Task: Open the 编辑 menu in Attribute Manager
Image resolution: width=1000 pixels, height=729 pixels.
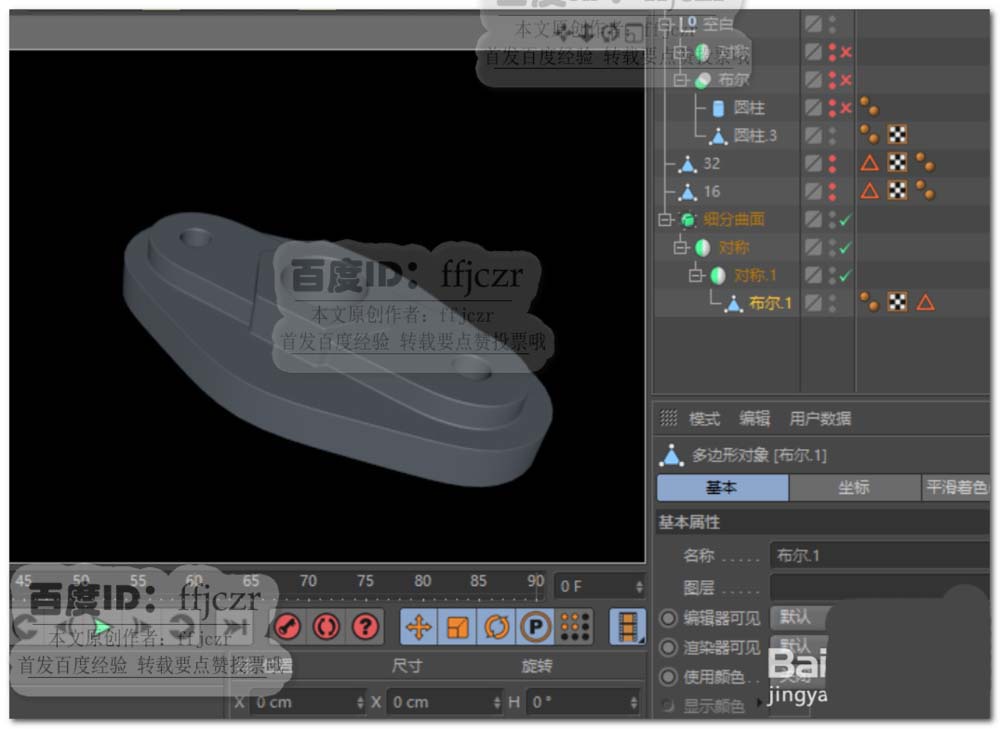Action: pos(754,418)
